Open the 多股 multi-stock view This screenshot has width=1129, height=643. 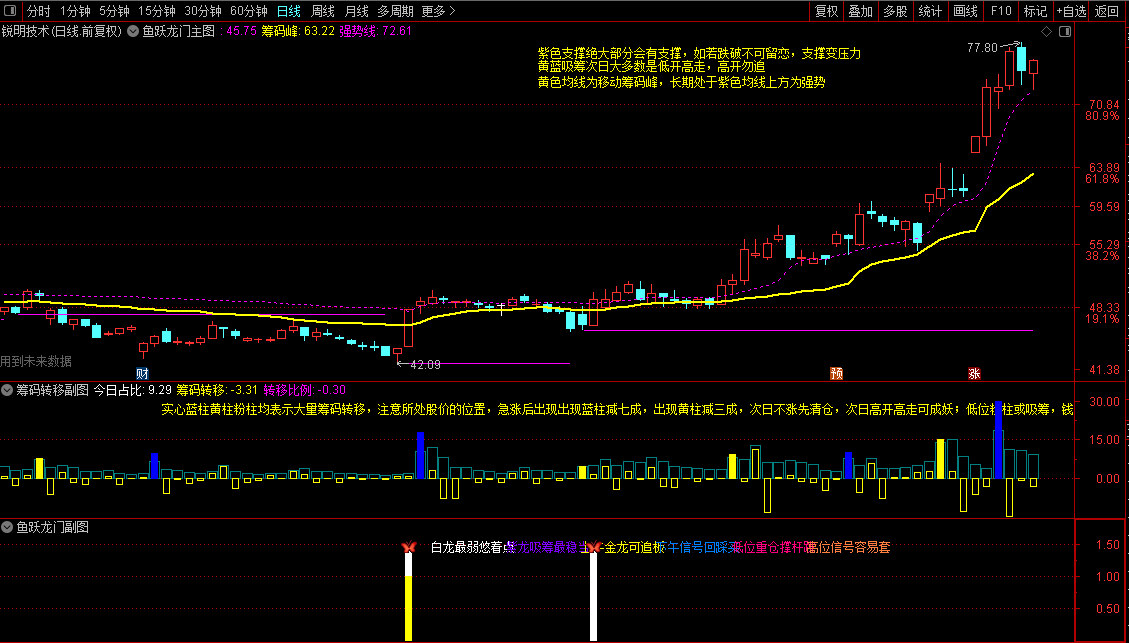[895, 11]
